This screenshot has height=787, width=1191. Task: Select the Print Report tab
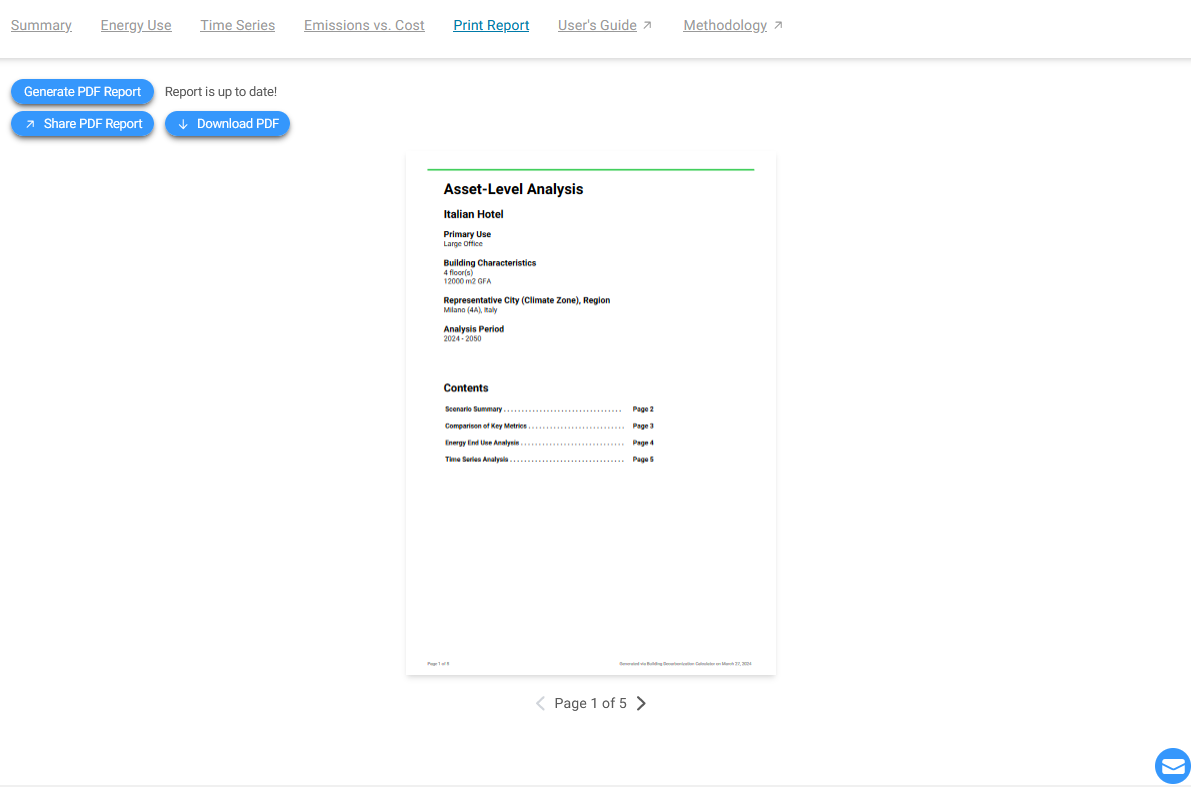[x=491, y=25]
